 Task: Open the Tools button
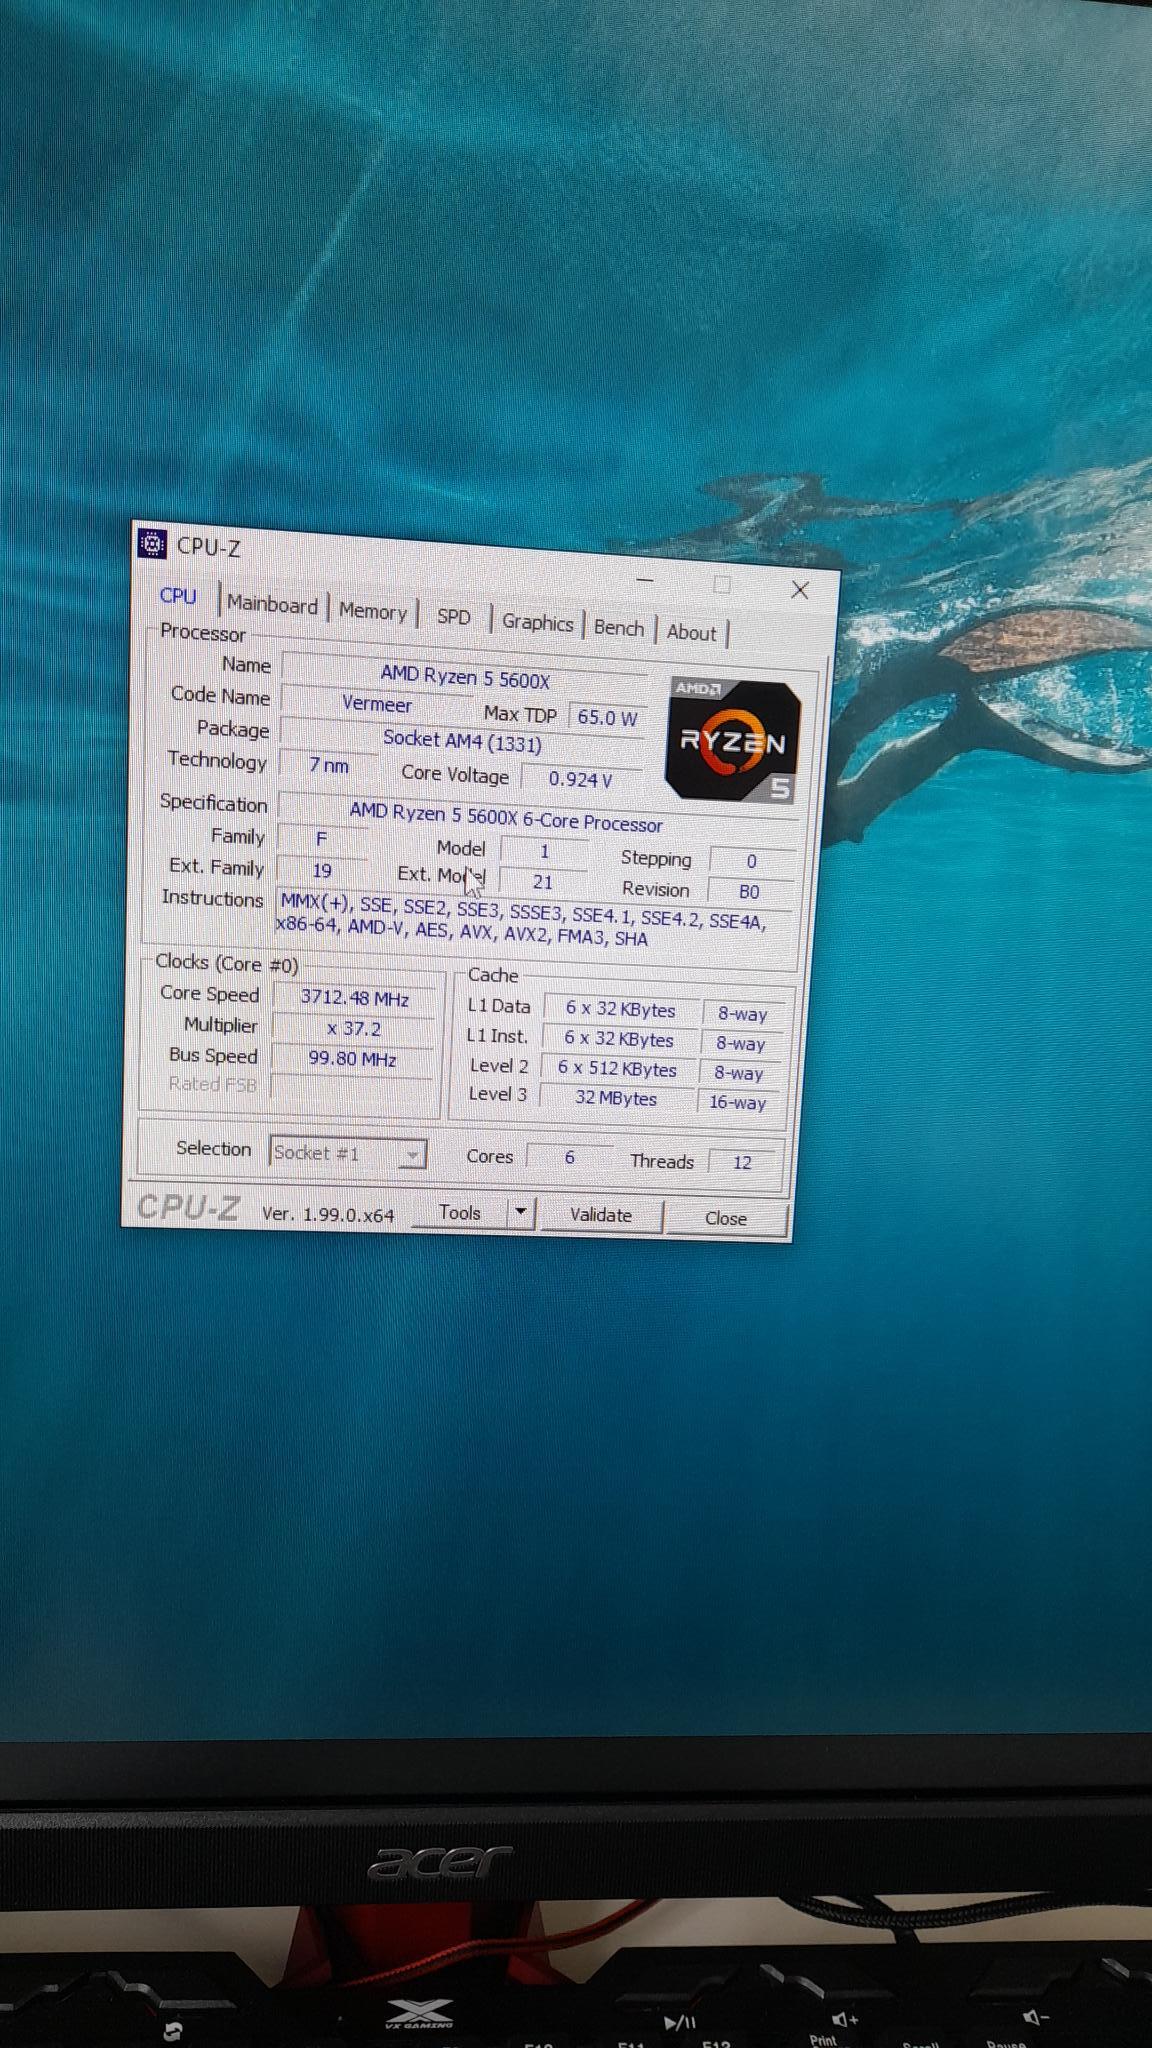(460, 1213)
